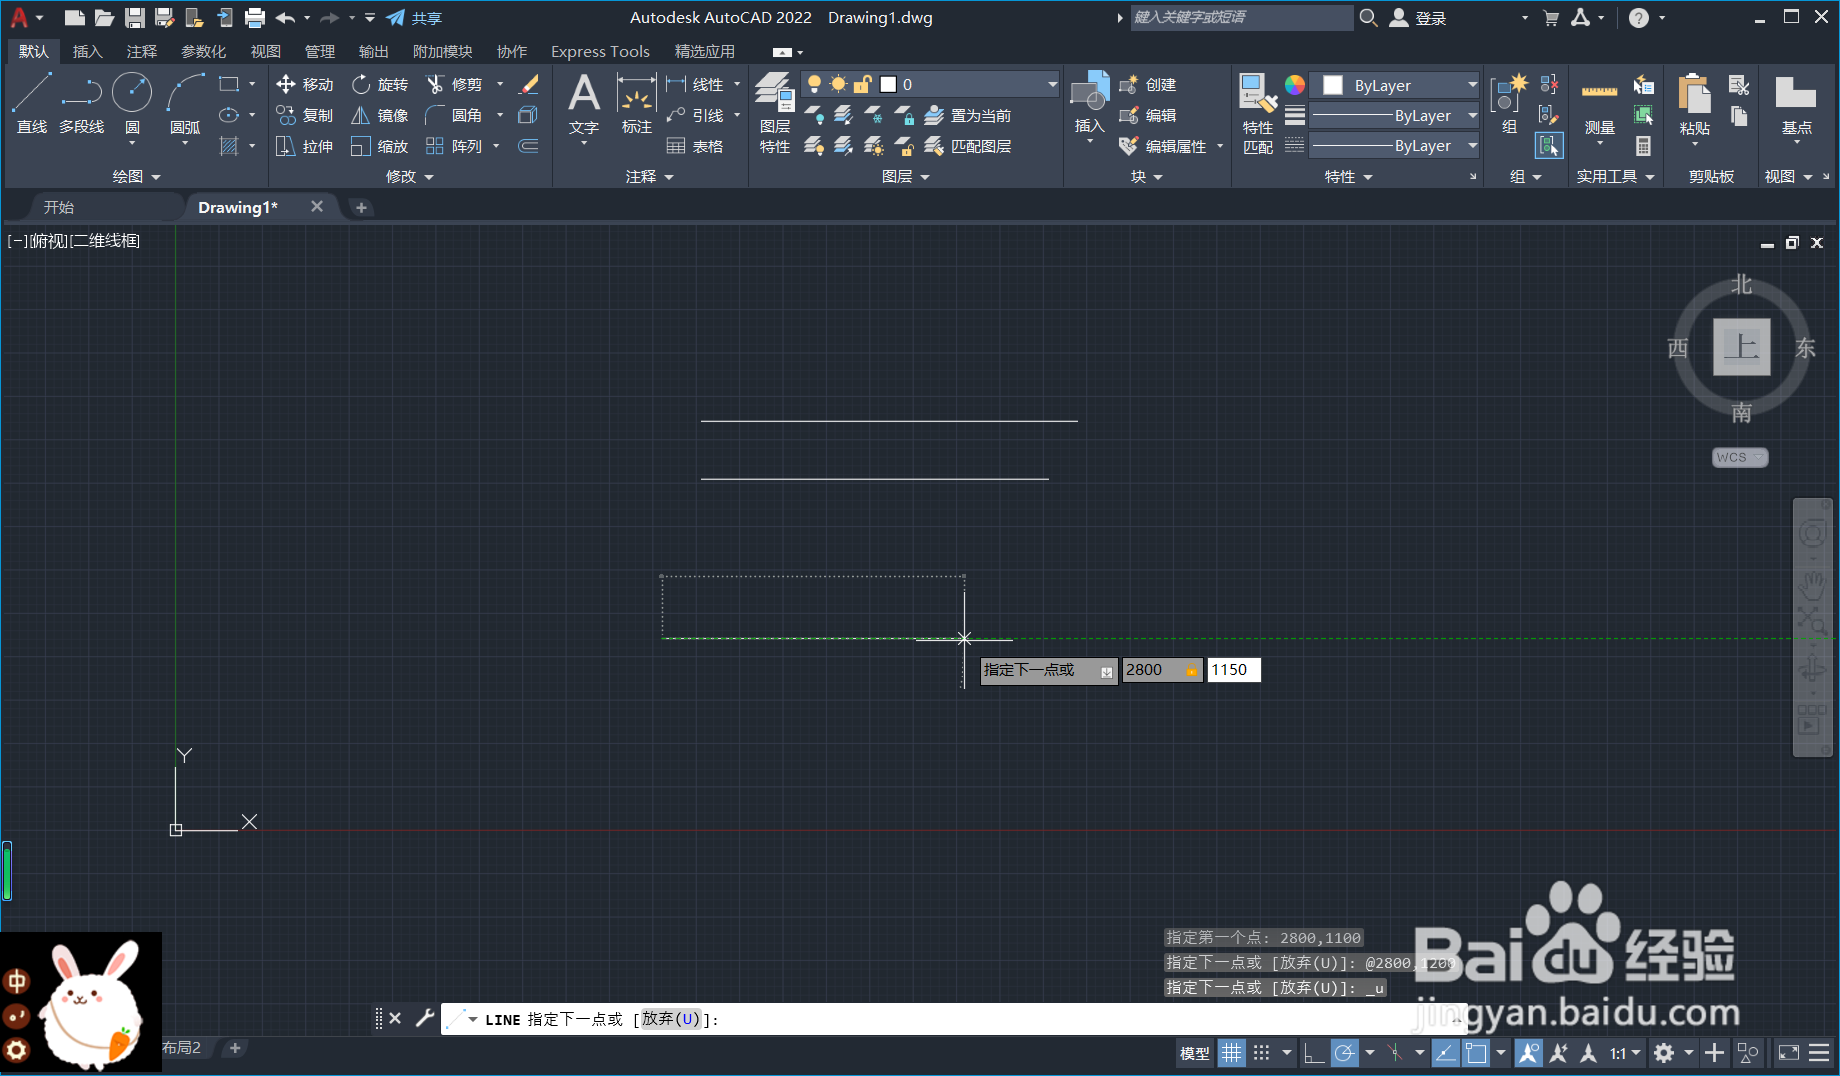Toggle polar tracking in status bar

coord(1345,1053)
